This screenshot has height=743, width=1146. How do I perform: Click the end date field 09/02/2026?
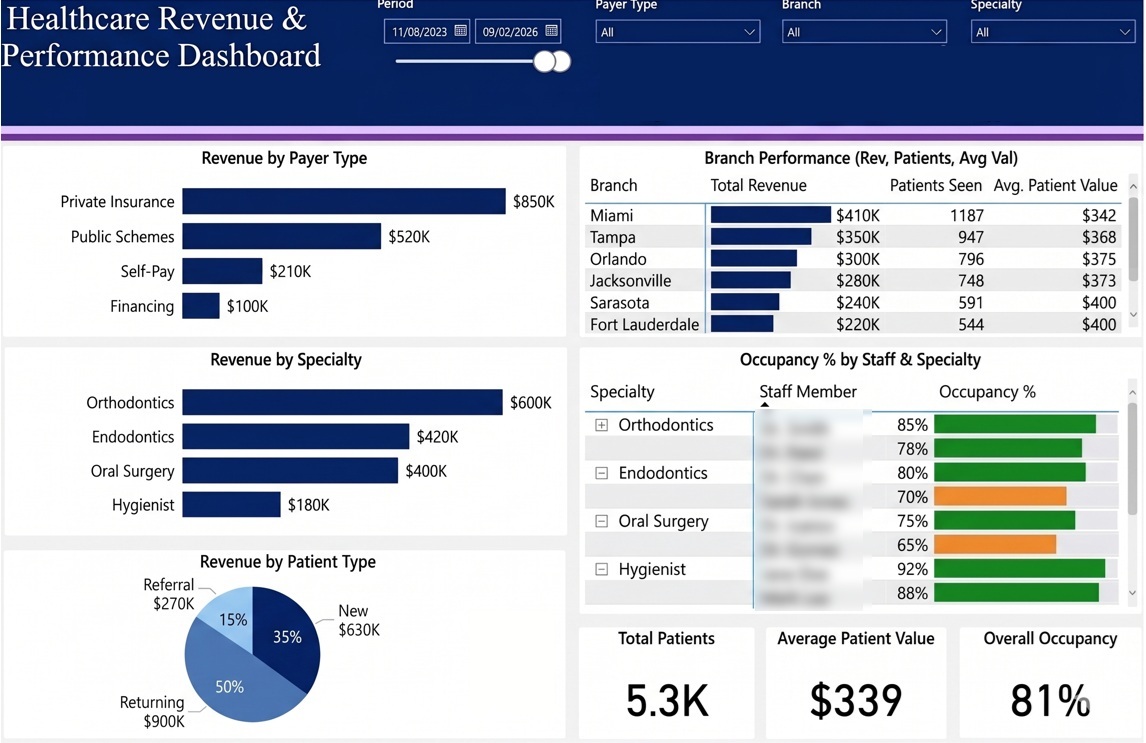pyautogui.click(x=517, y=31)
